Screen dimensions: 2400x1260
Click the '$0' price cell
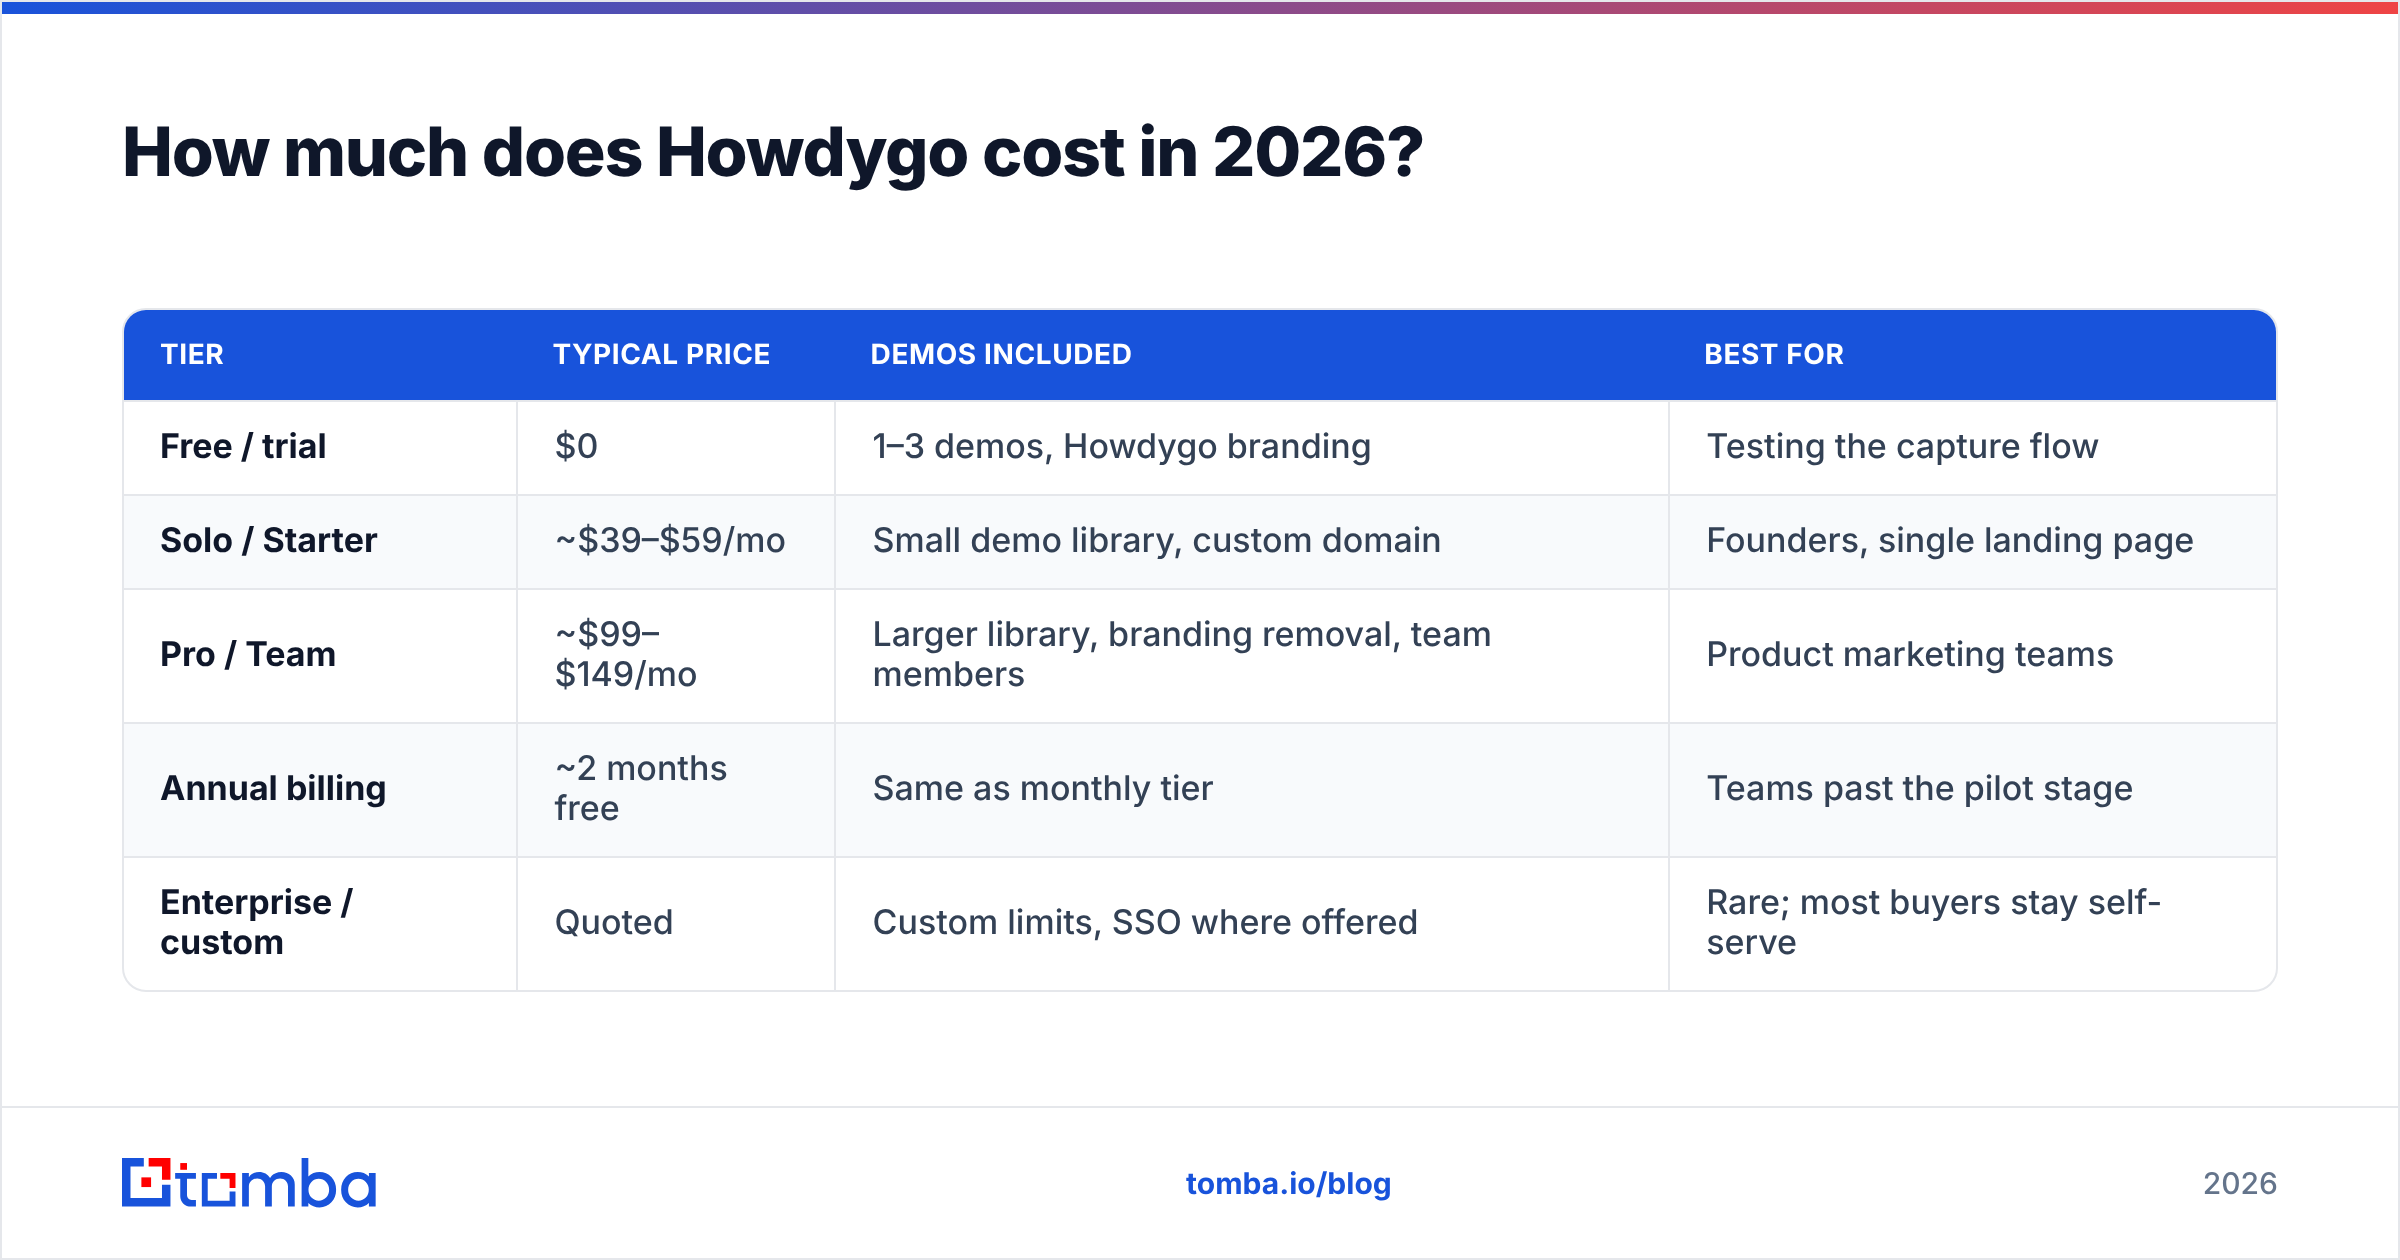pos(676,447)
